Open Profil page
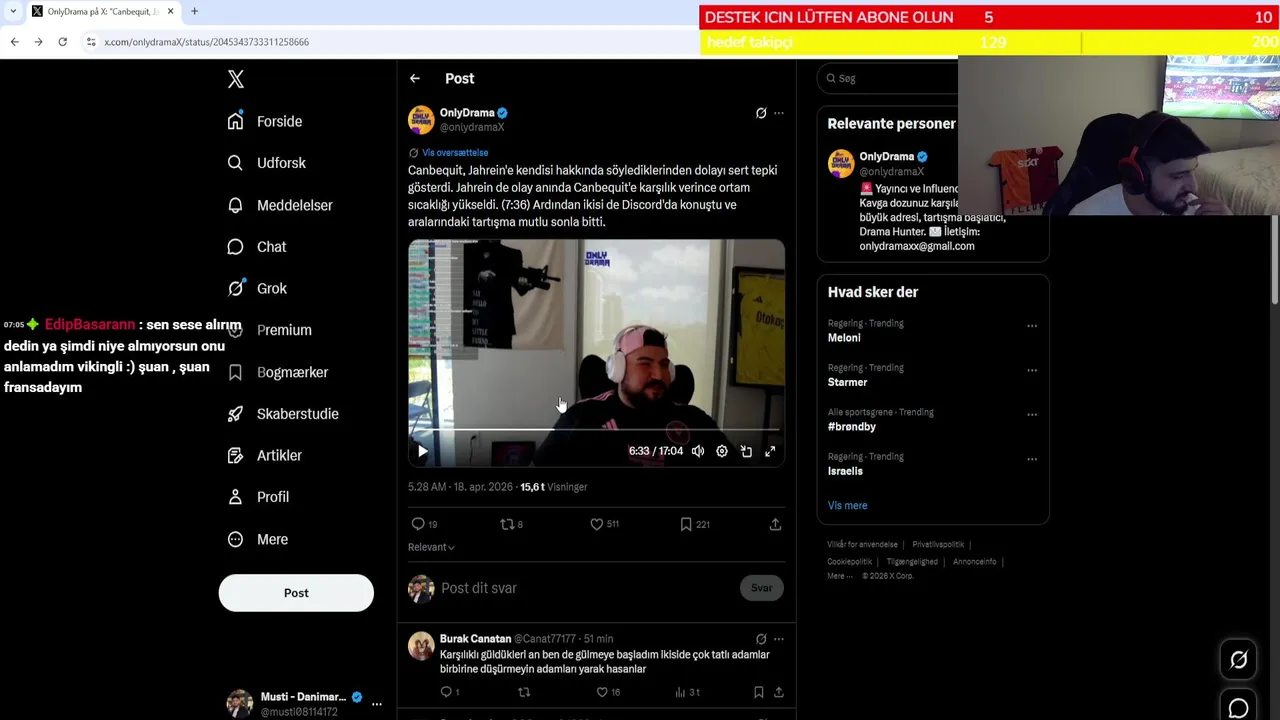The width and height of the screenshot is (1280, 720). pyautogui.click(x=258, y=497)
